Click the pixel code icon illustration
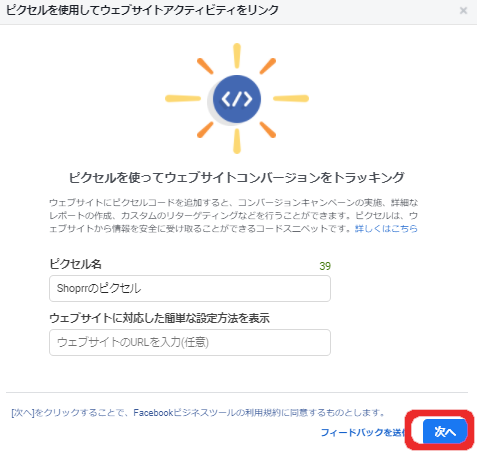The image size is (477, 452). click(237, 99)
